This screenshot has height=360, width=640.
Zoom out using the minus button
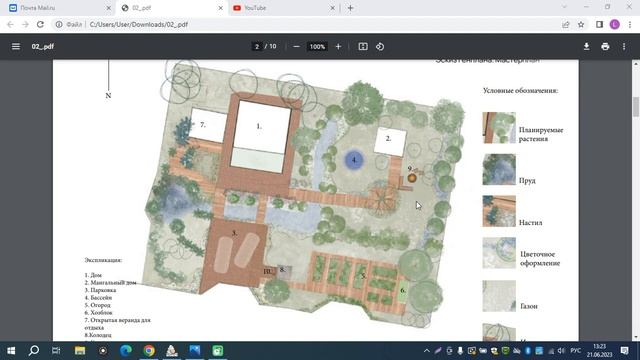click(296, 47)
